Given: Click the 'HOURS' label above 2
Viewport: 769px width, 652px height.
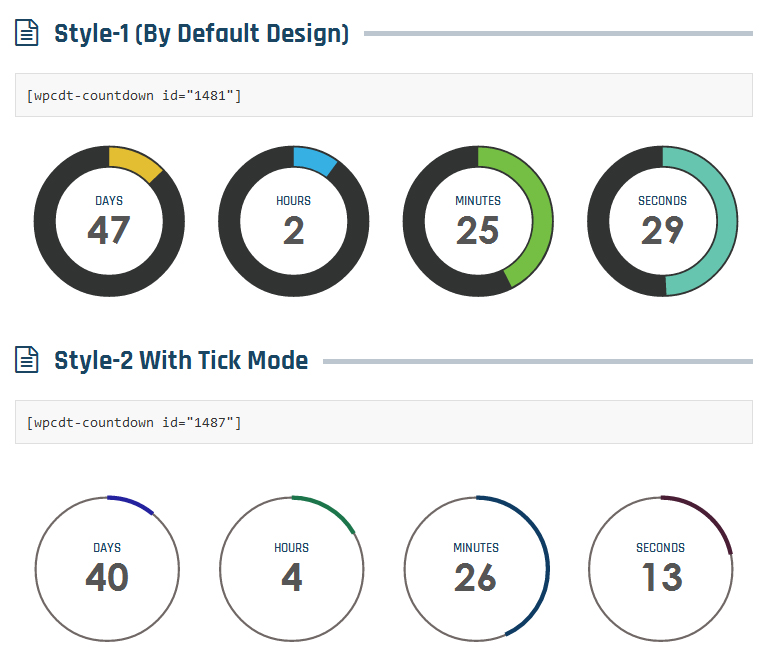Looking at the screenshot, I should pos(293,201).
